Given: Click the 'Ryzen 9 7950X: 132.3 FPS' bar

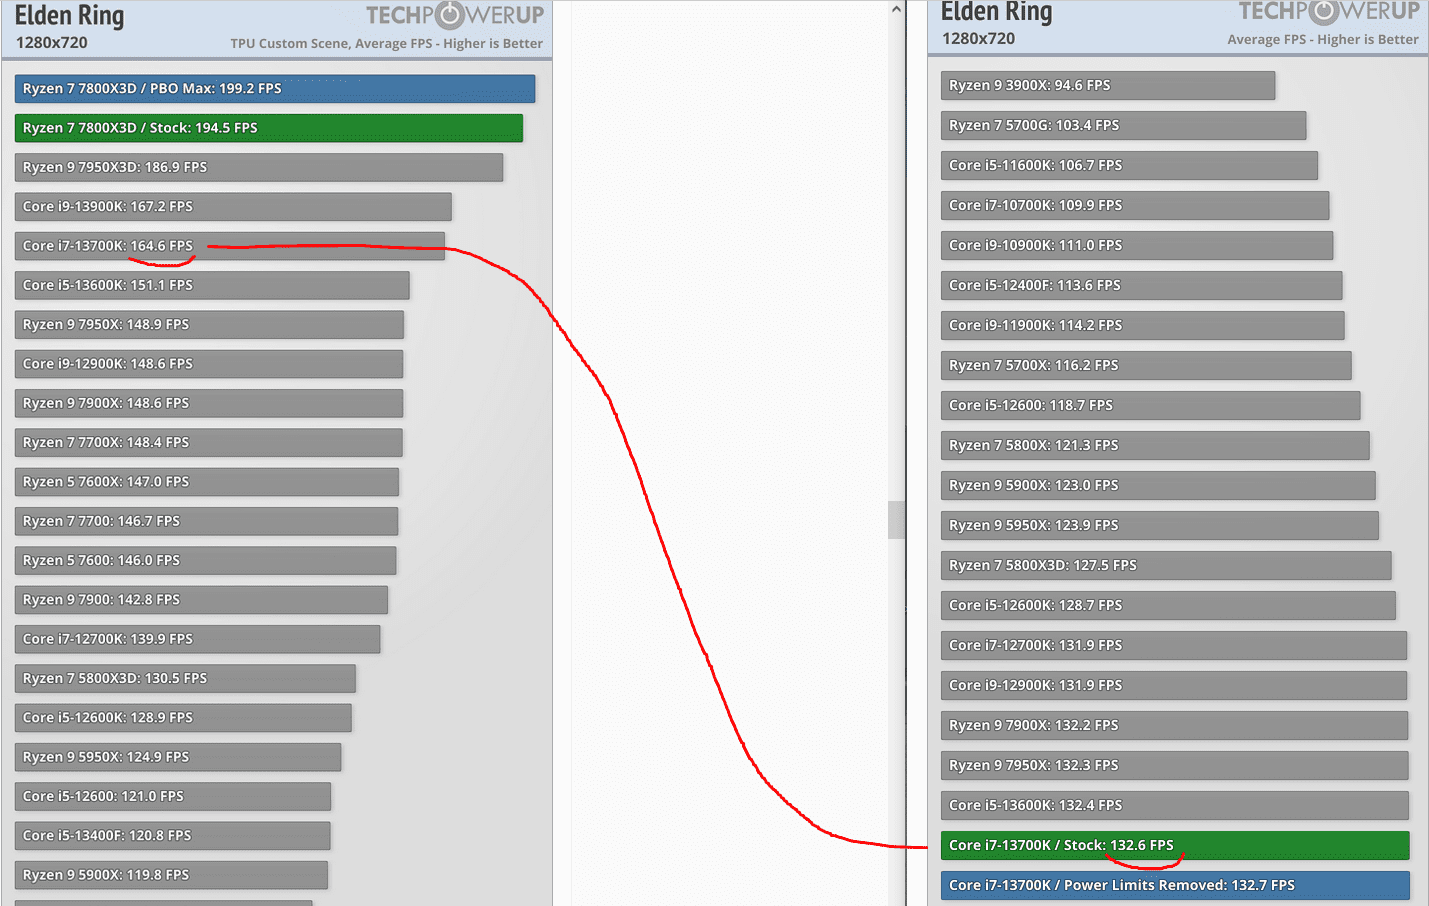Looking at the screenshot, I should [1175, 765].
